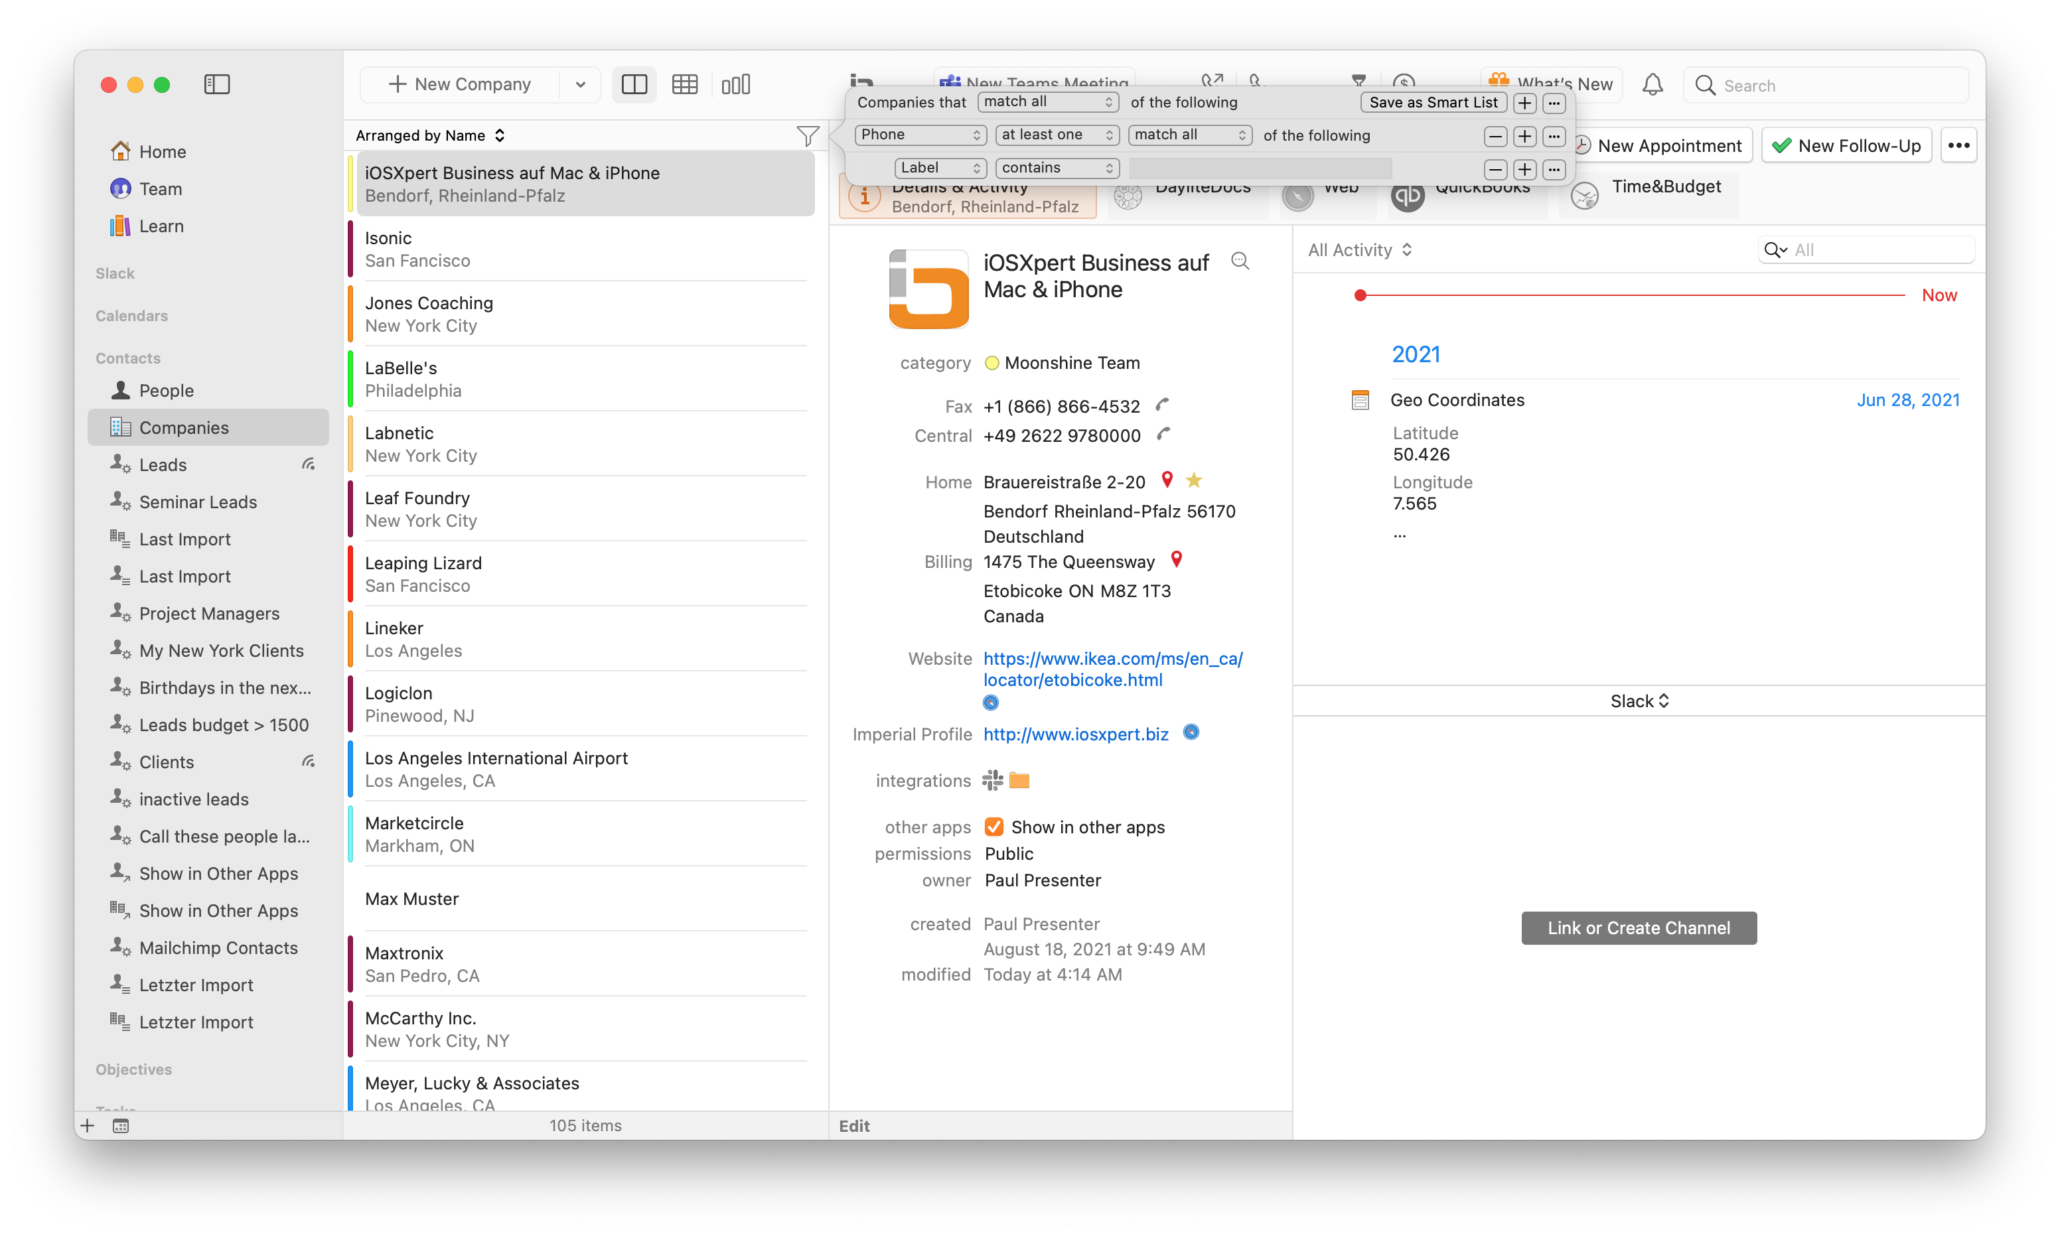Open calendar icon at sidebar bottom
Viewport: 2060px width, 1238px height.
121,1126
